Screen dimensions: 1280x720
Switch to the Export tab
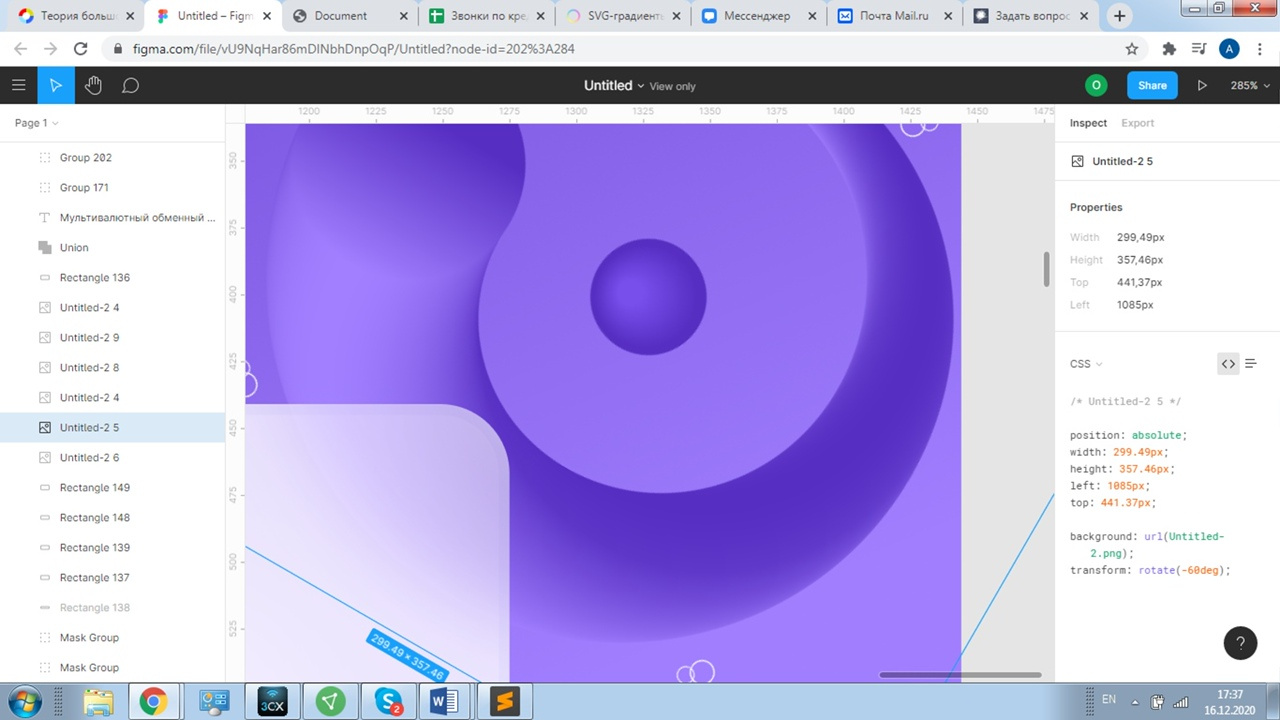point(1137,123)
